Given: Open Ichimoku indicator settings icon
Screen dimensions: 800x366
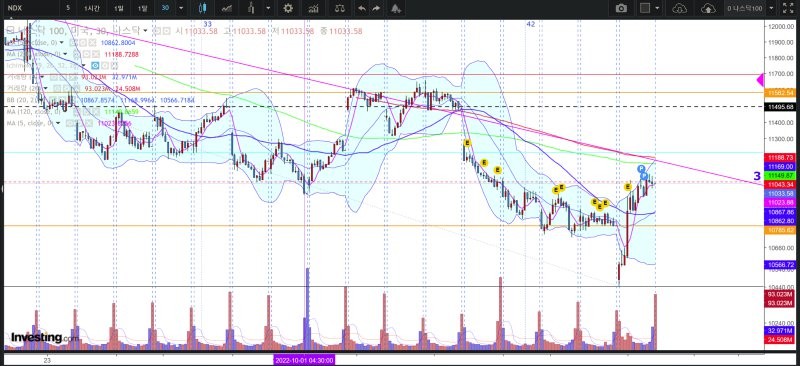Looking at the screenshot, I should [x=105, y=65].
